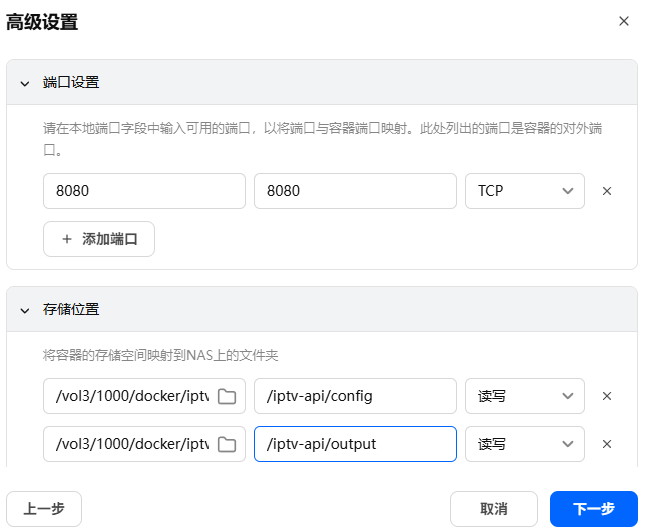
Task: Browse folder for the output mapping path
Action: (x=227, y=444)
